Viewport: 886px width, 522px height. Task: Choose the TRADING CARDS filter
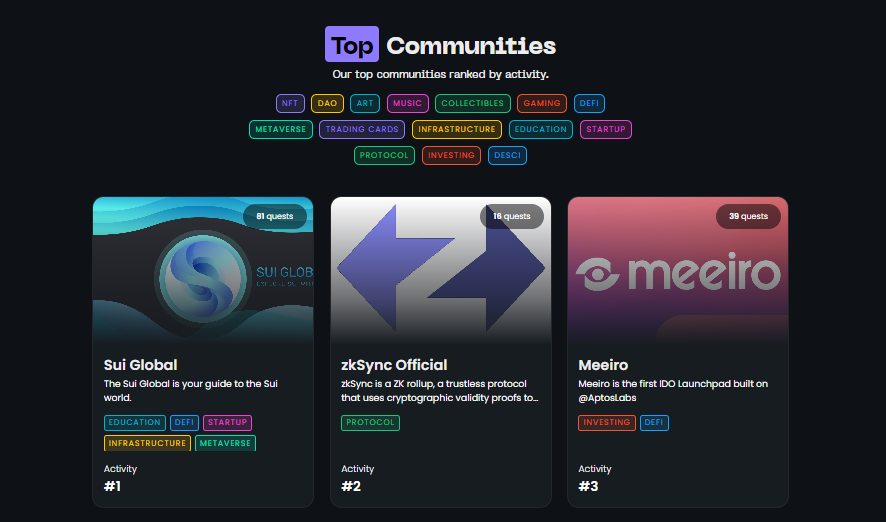362,129
